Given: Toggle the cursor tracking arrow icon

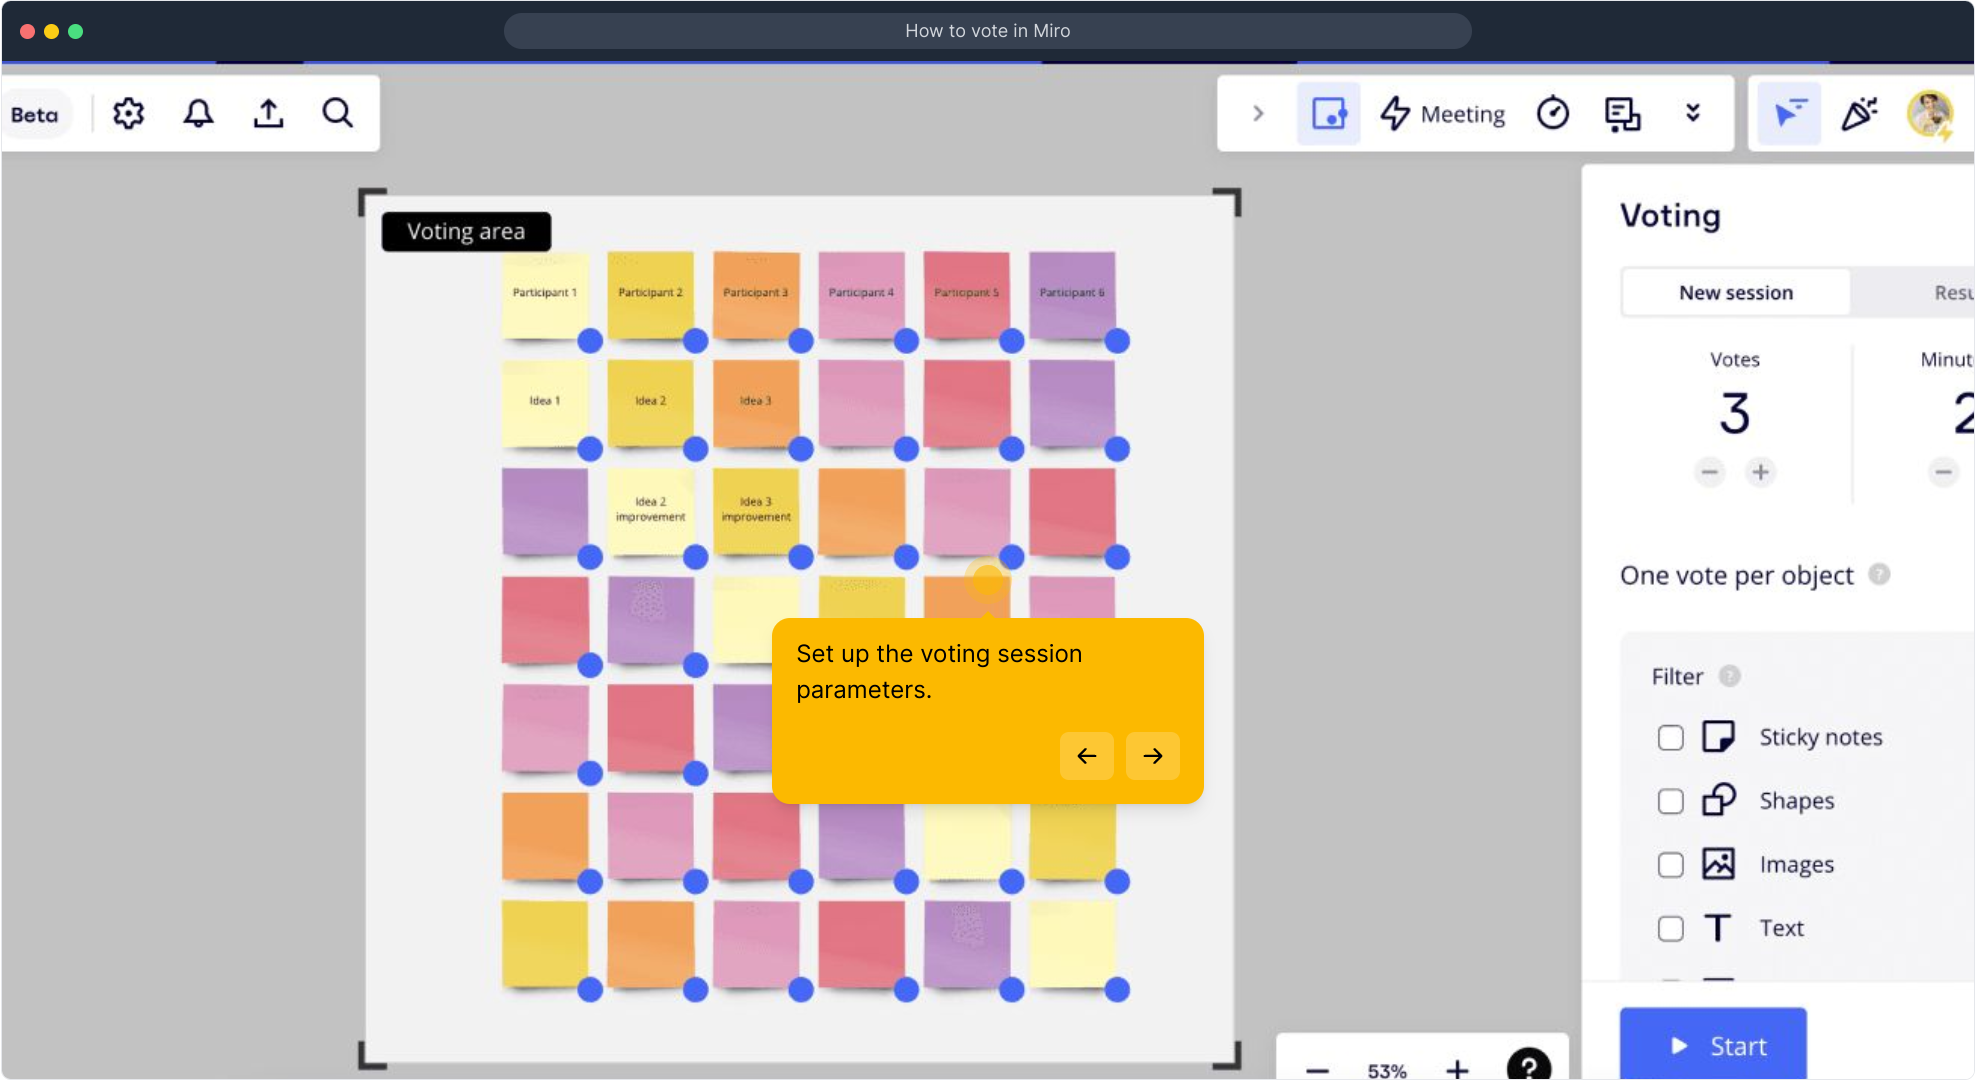Looking at the screenshot, I should click(x=1789, y=113).
